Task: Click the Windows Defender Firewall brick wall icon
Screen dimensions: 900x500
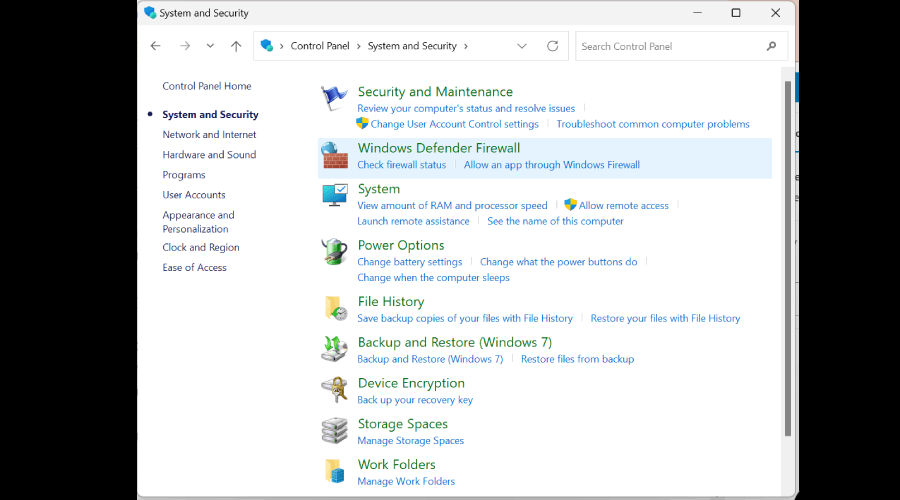Action: click(334, 155)
